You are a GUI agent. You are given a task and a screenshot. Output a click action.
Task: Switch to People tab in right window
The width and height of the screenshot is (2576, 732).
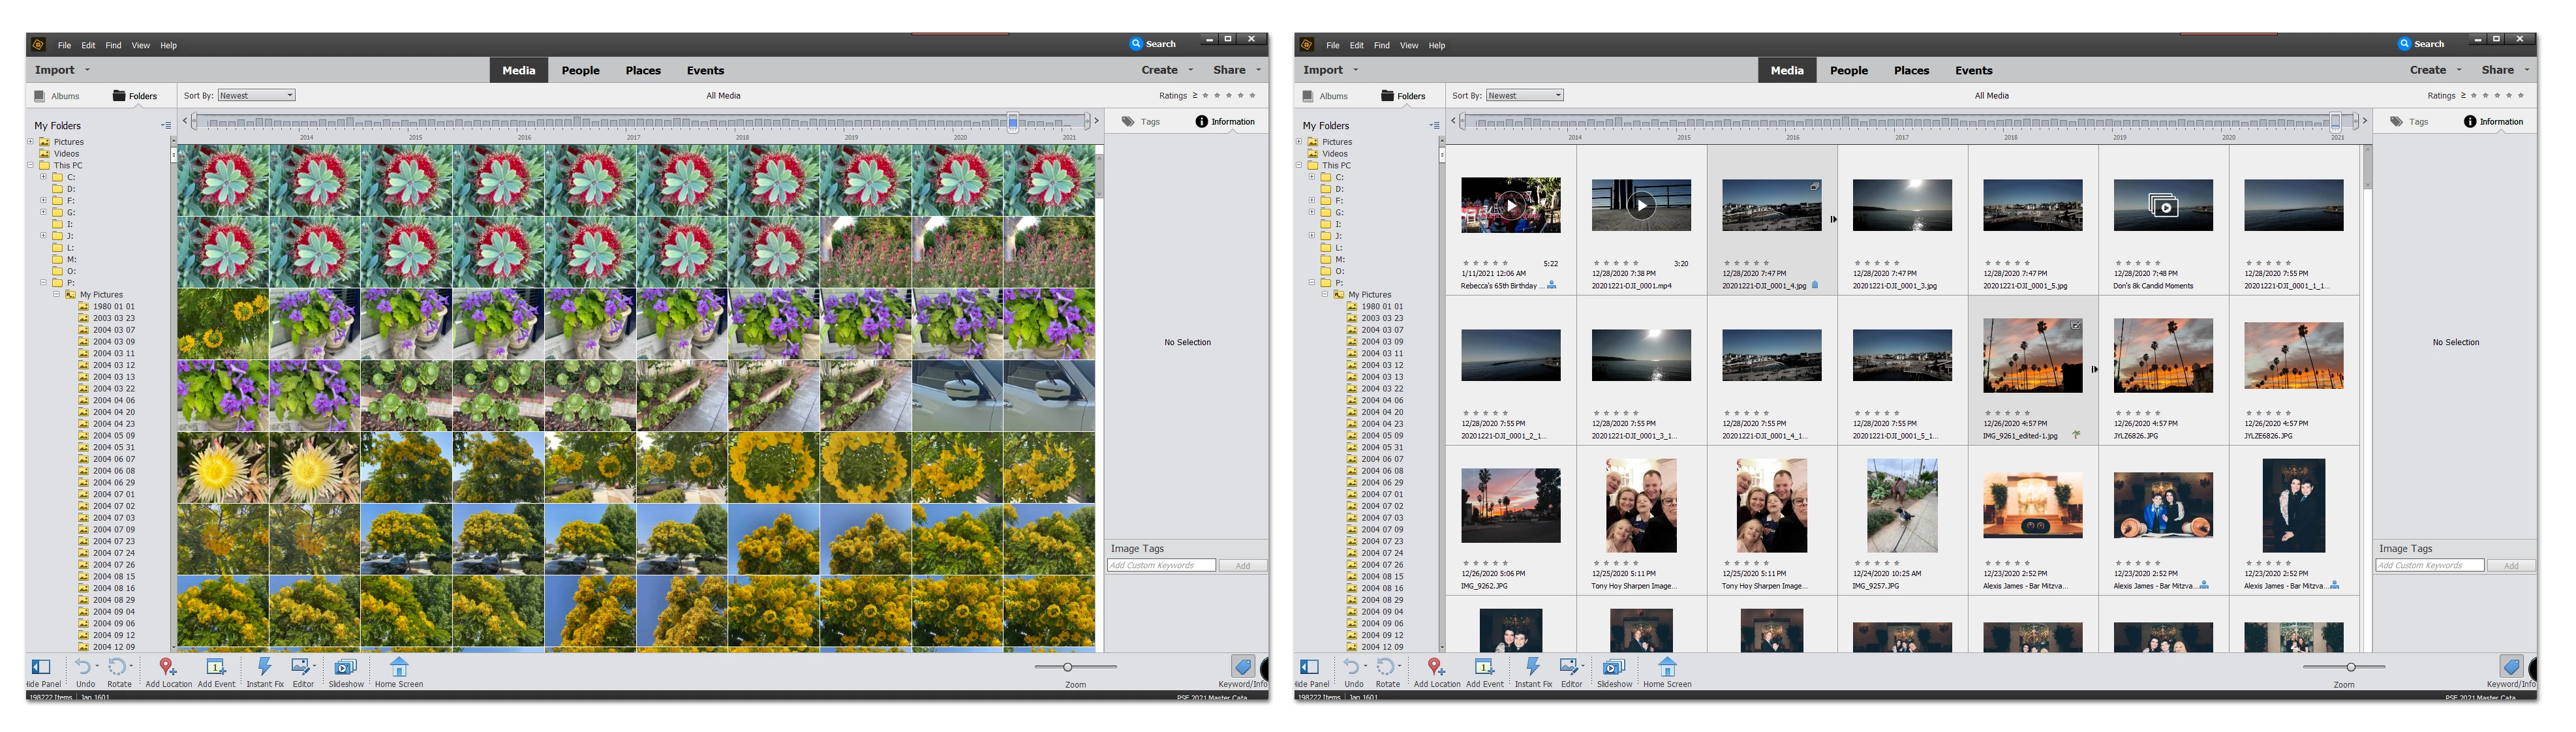click(1848, 71)
